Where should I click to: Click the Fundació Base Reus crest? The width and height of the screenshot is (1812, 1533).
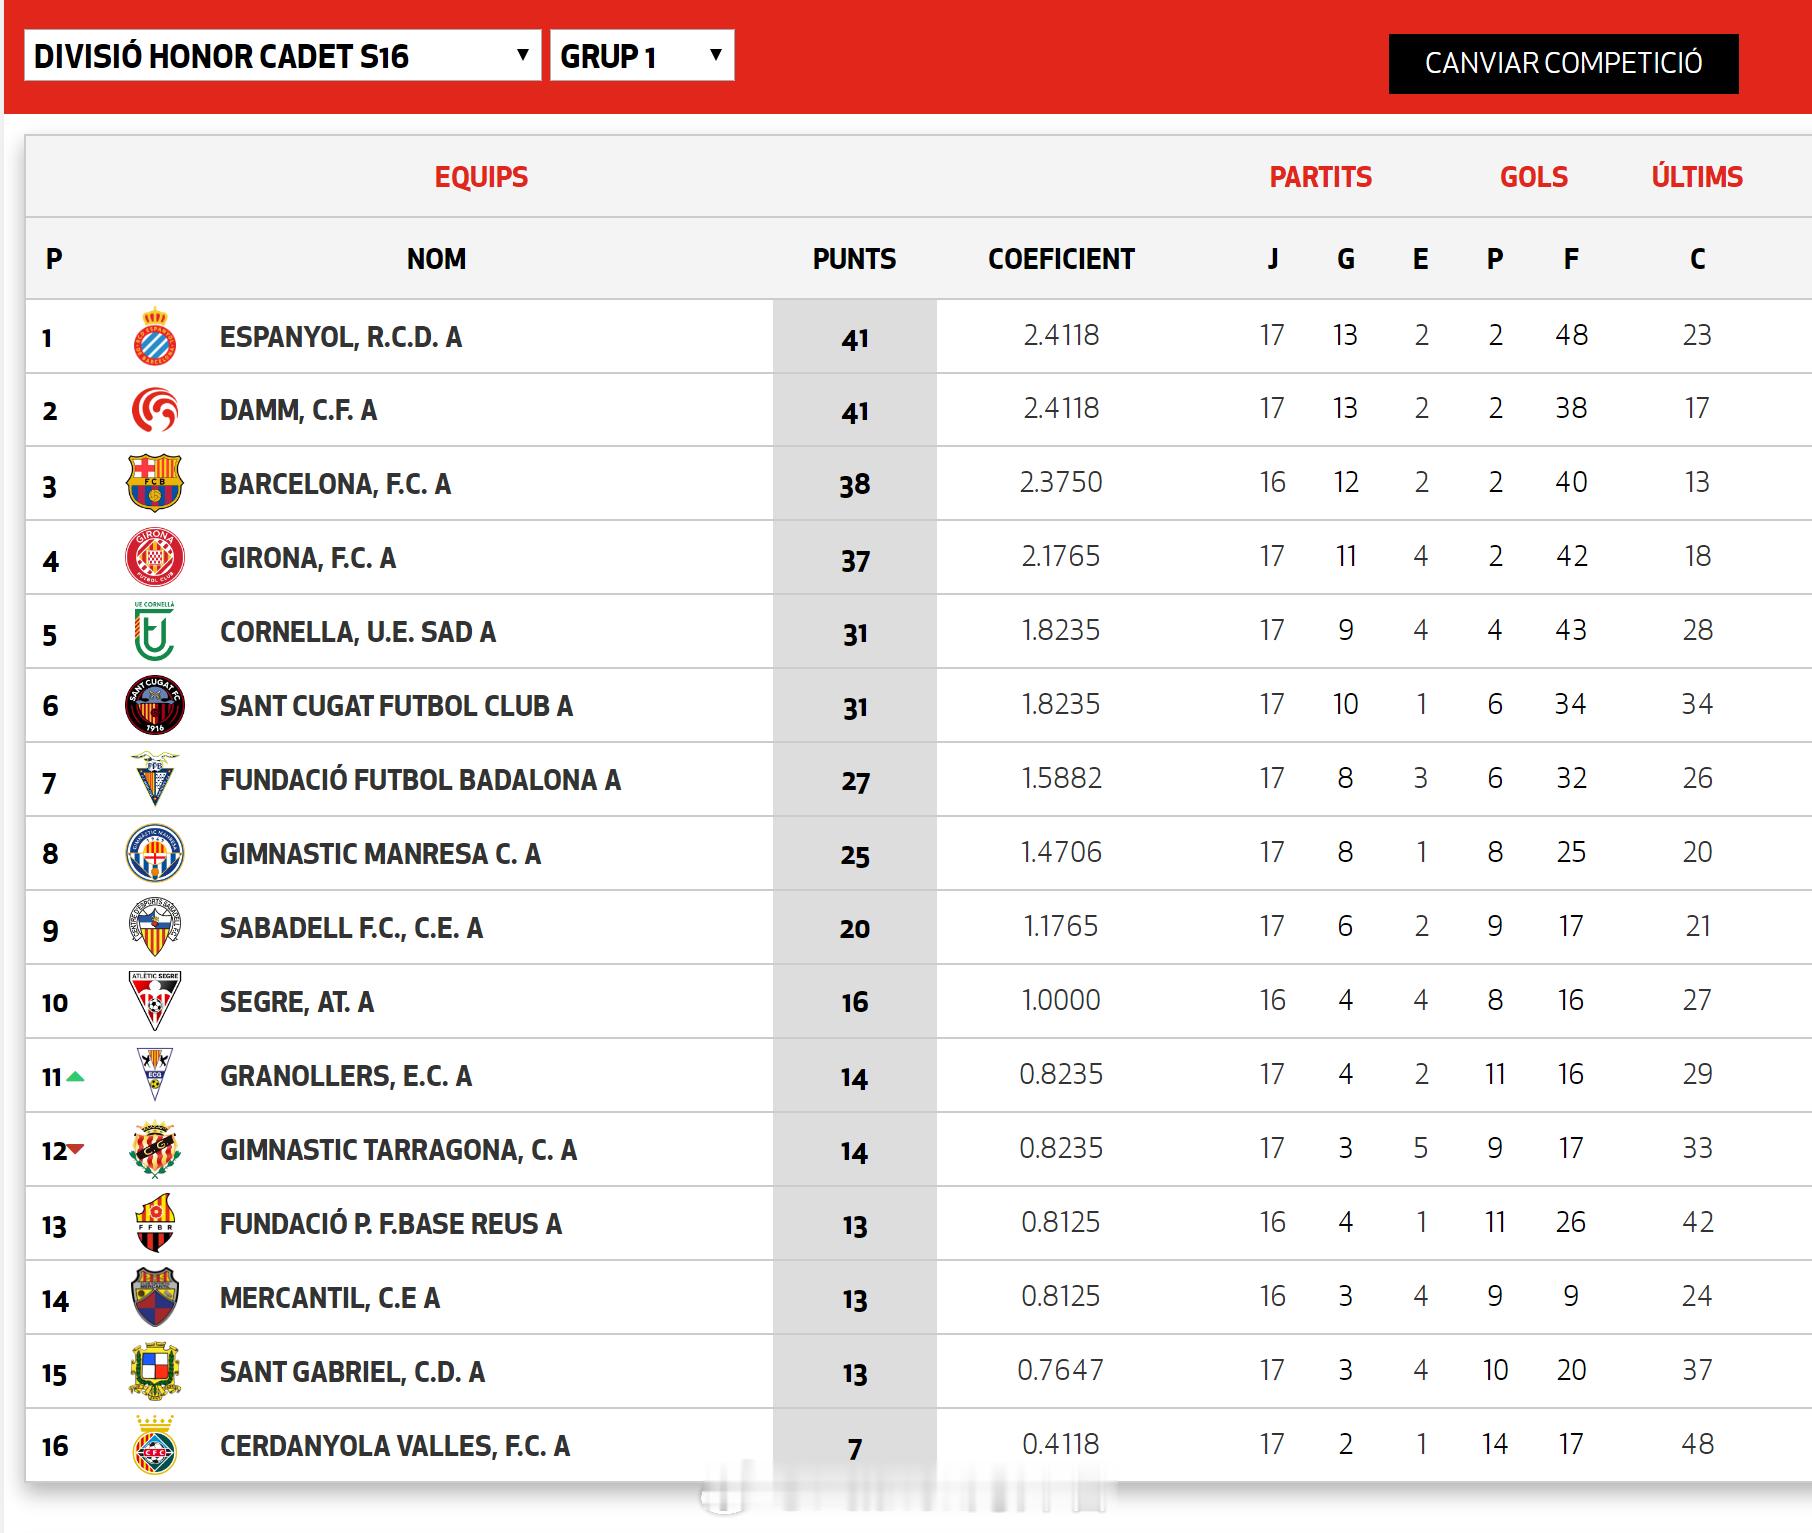click(155, 1224)
